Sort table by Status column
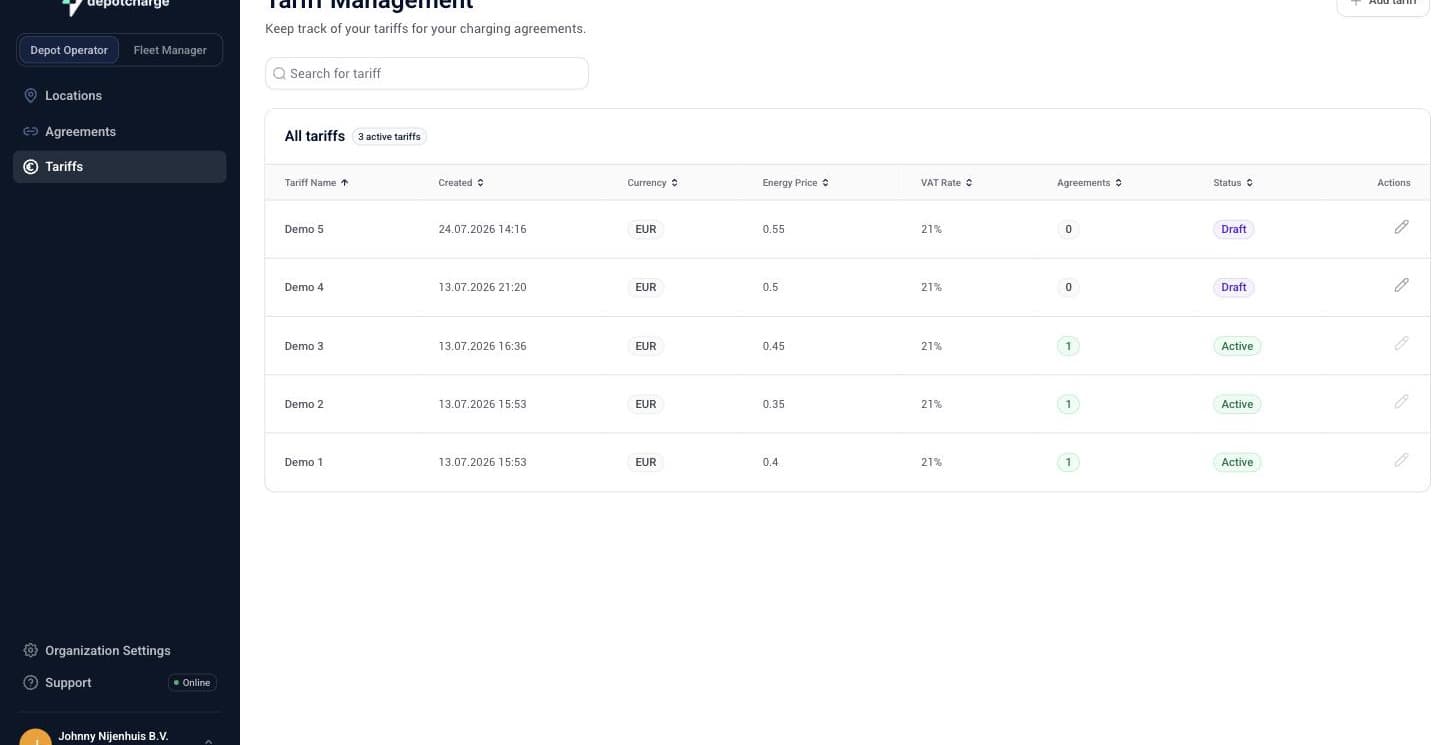Image resolution: width=1456 pixels, height=745 pixels. (1233, 183)
